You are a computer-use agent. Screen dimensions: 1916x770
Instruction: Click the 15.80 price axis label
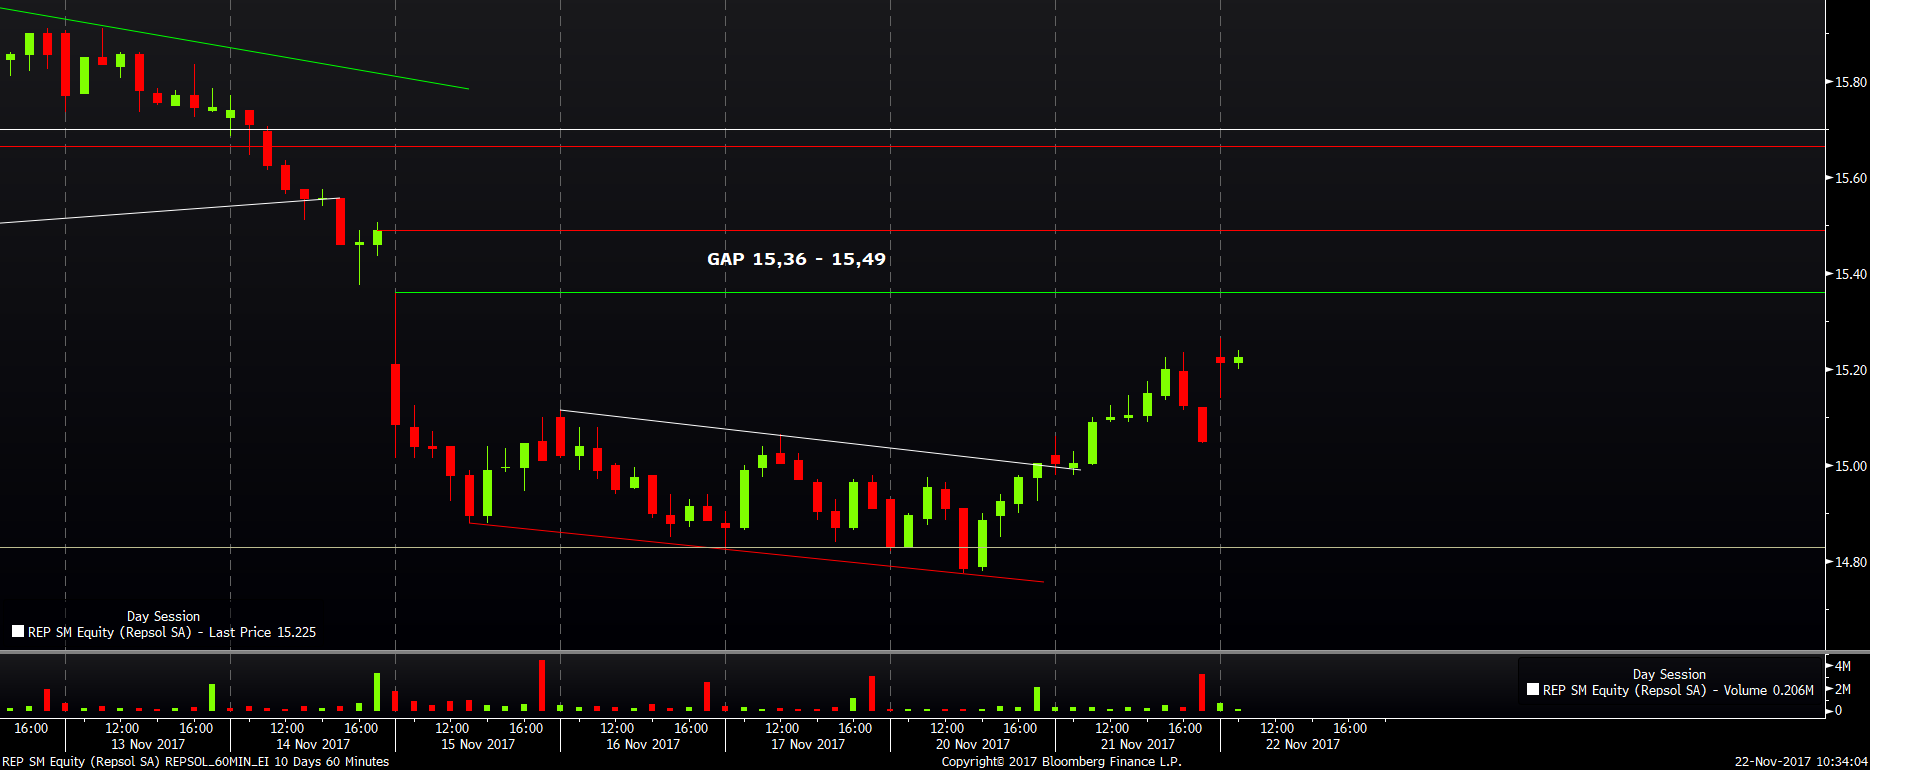click(1850, 82)
